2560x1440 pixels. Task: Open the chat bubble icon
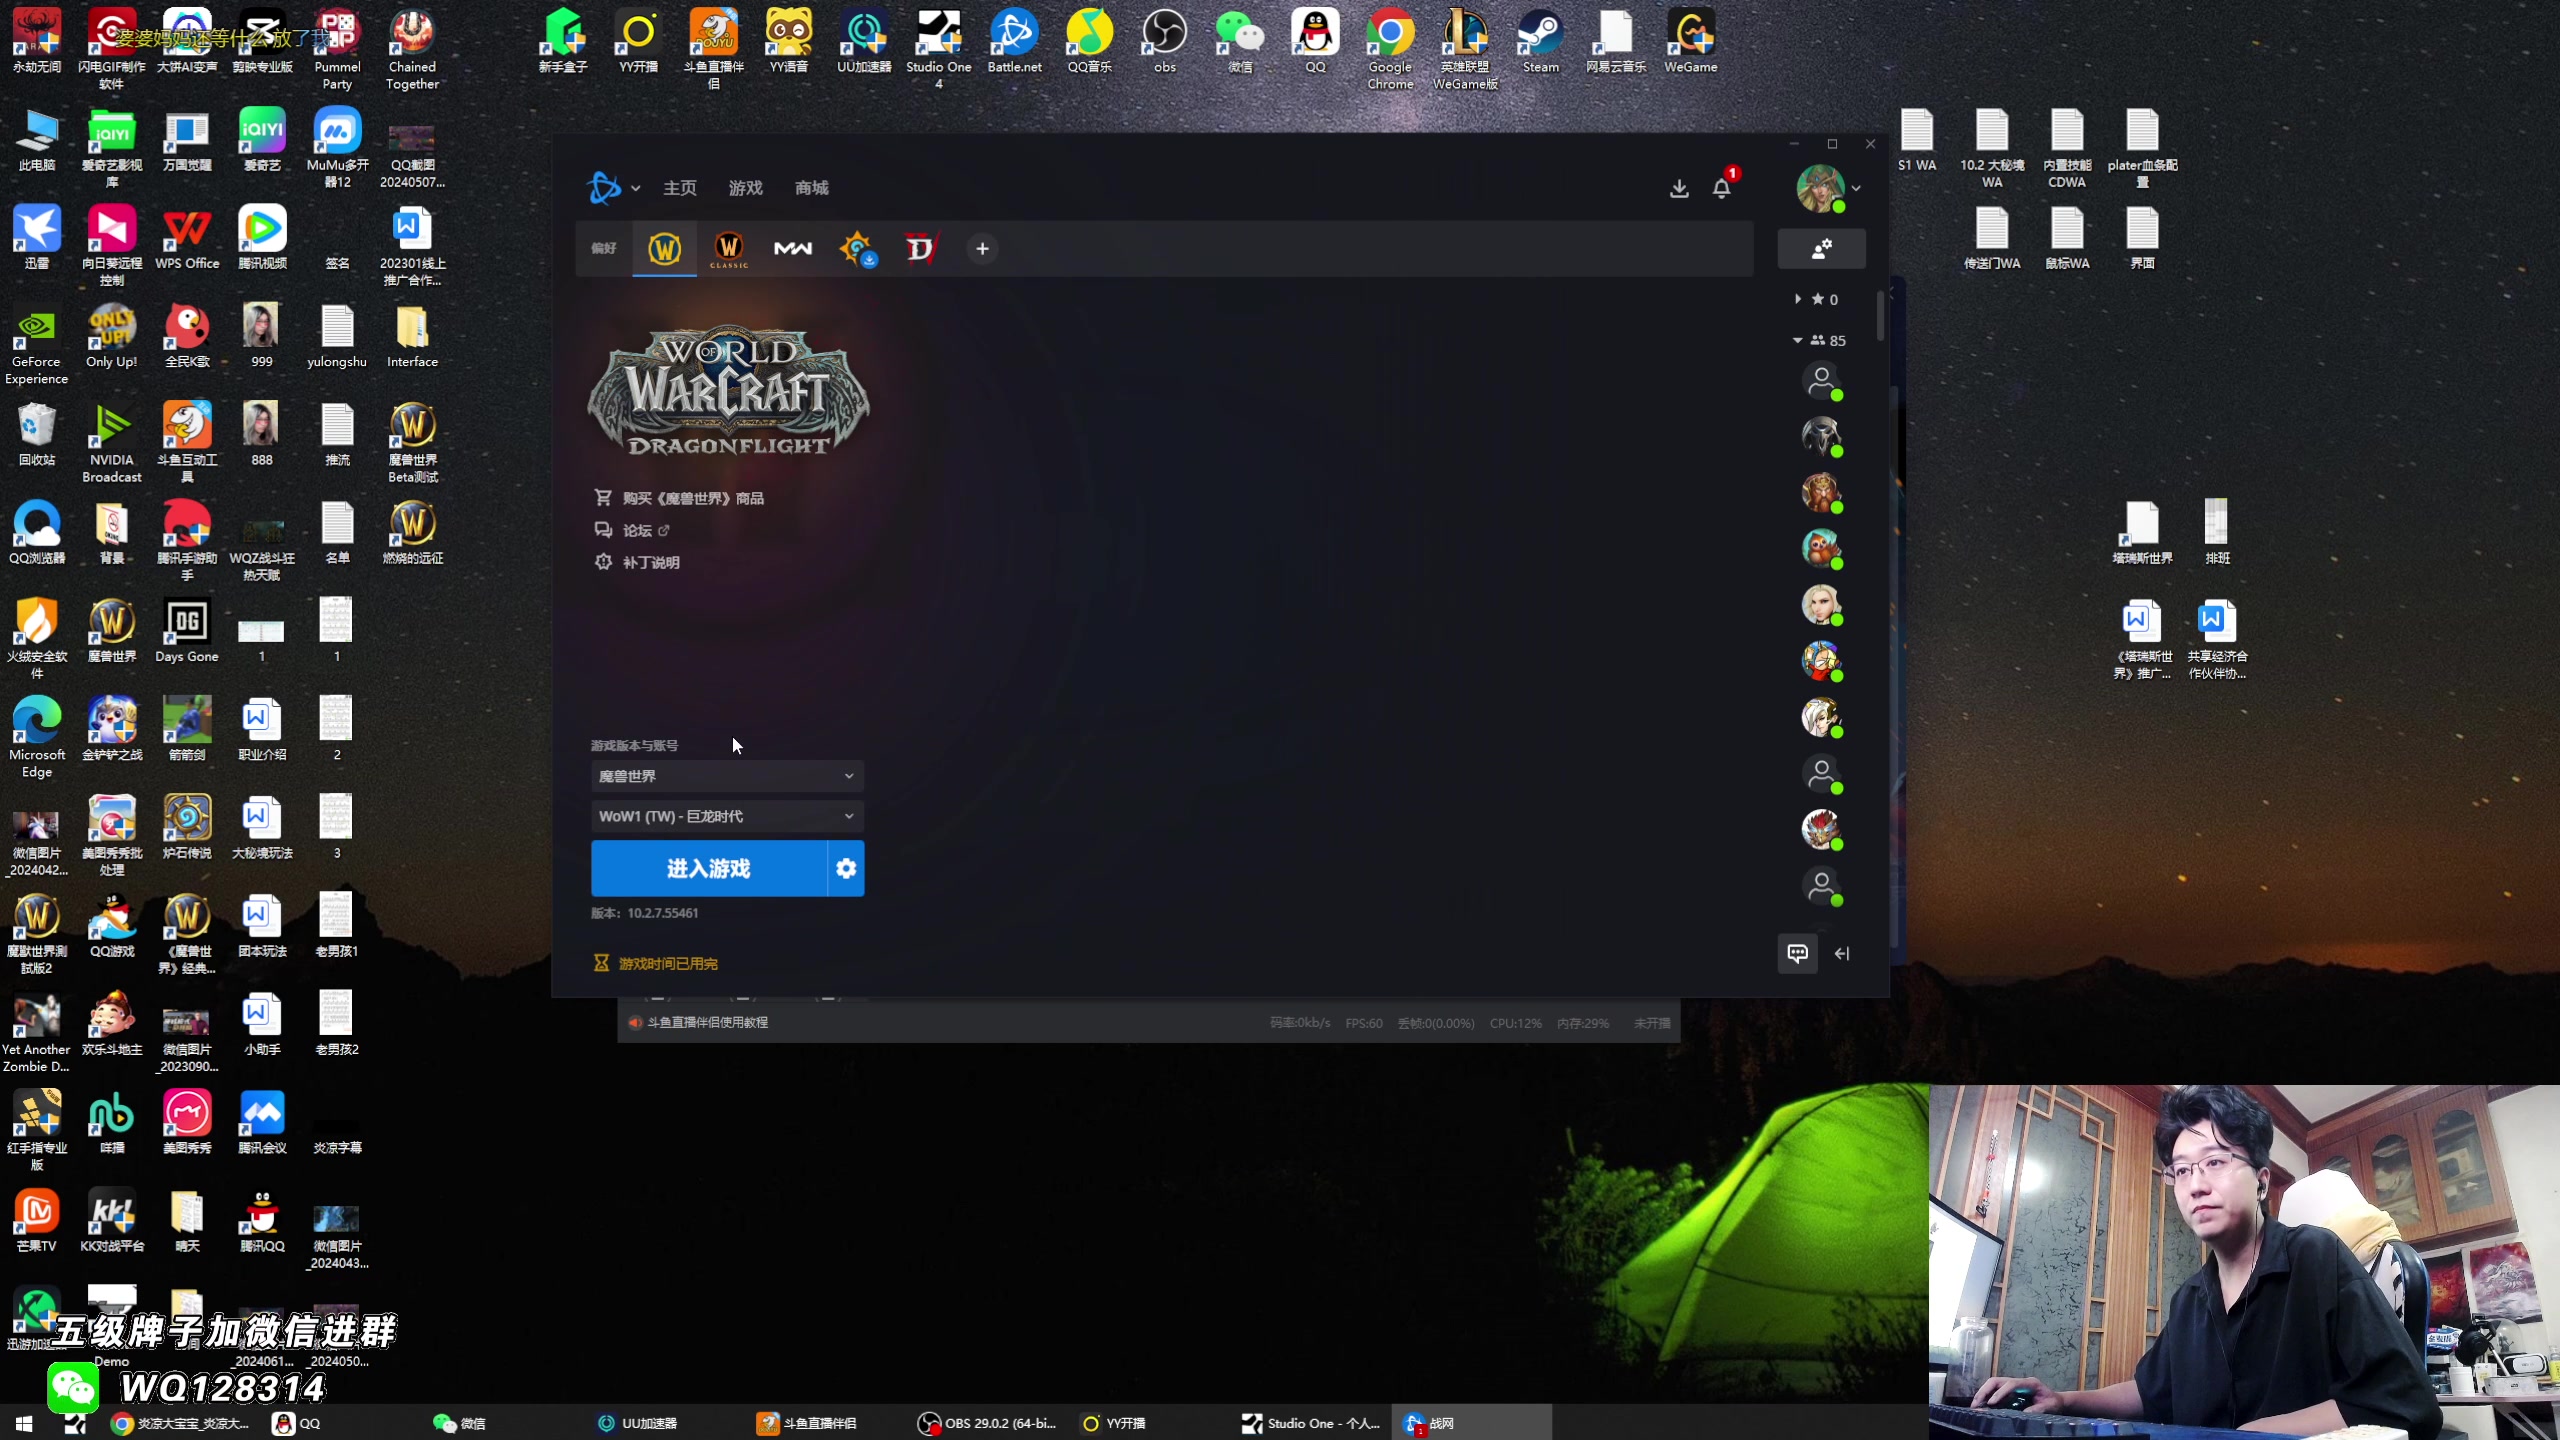click(1797, 953)
